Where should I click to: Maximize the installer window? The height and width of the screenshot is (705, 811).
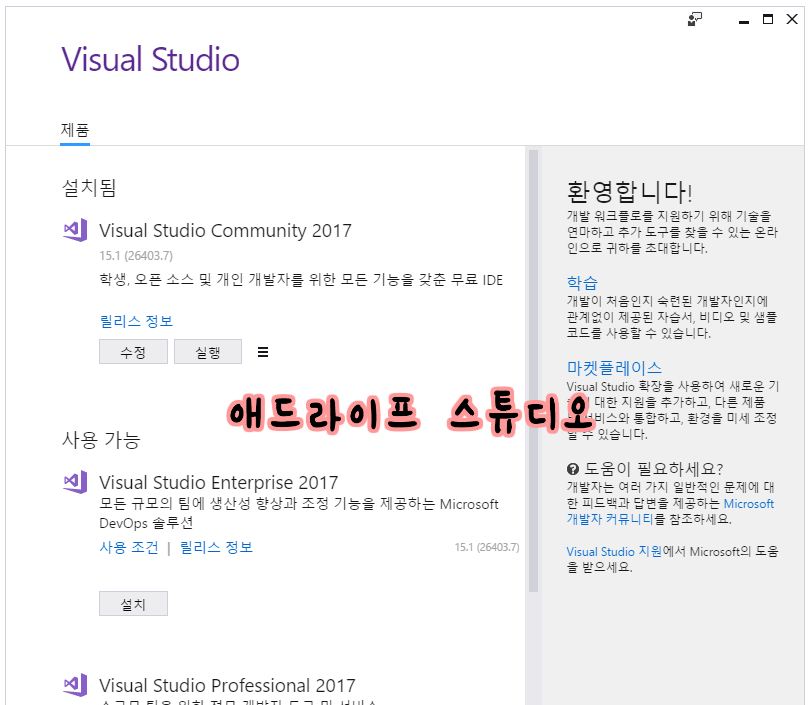[768, 20]
